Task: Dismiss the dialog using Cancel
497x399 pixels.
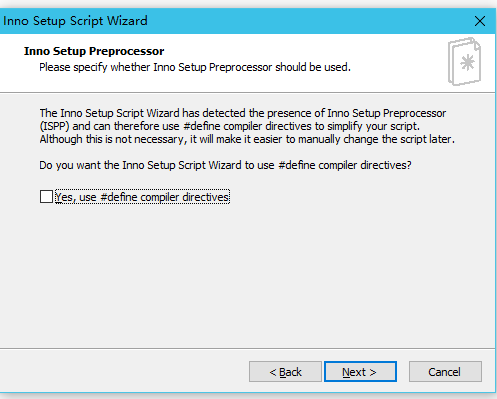Action: coord(445,372)
